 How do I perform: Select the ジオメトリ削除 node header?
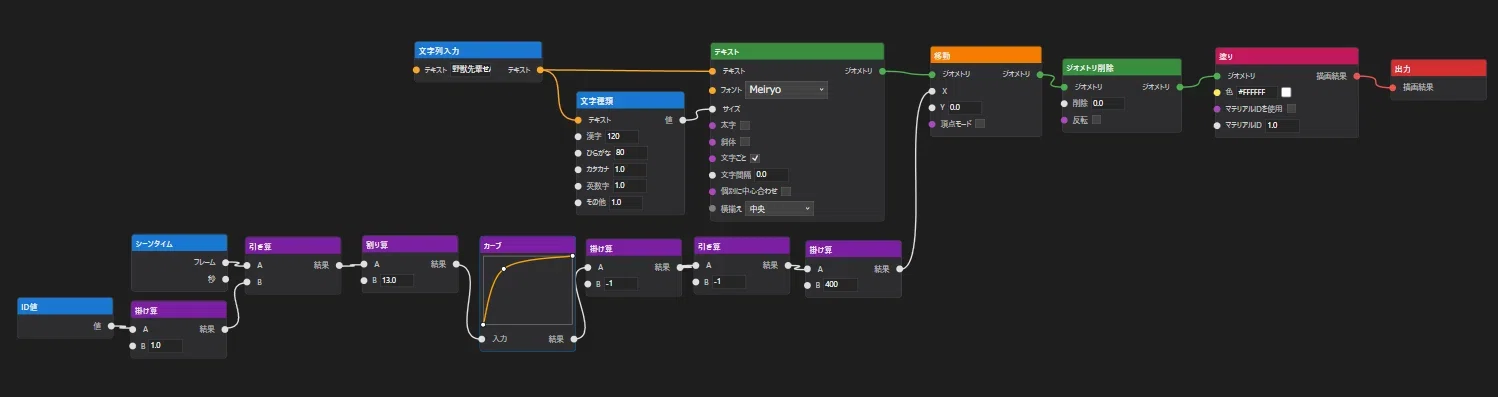click(x=1121, y=67)
